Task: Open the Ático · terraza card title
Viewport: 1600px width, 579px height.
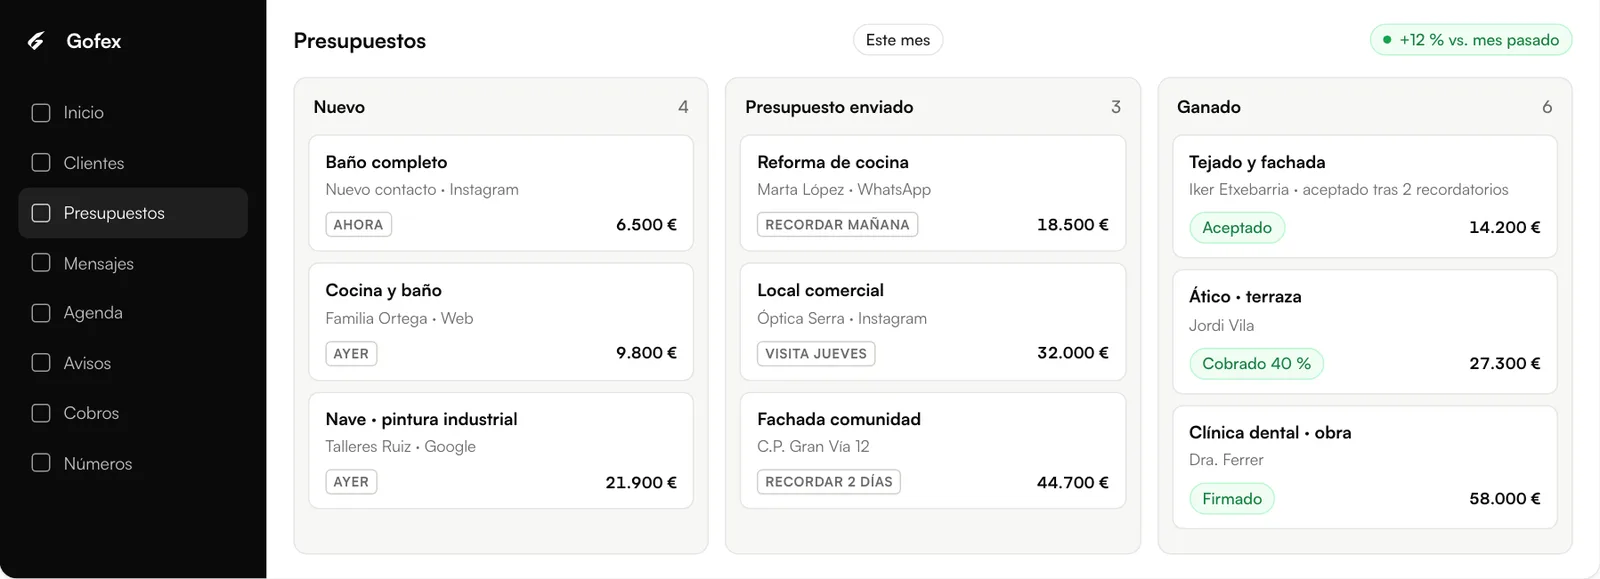Action: tap(1245, 297)
